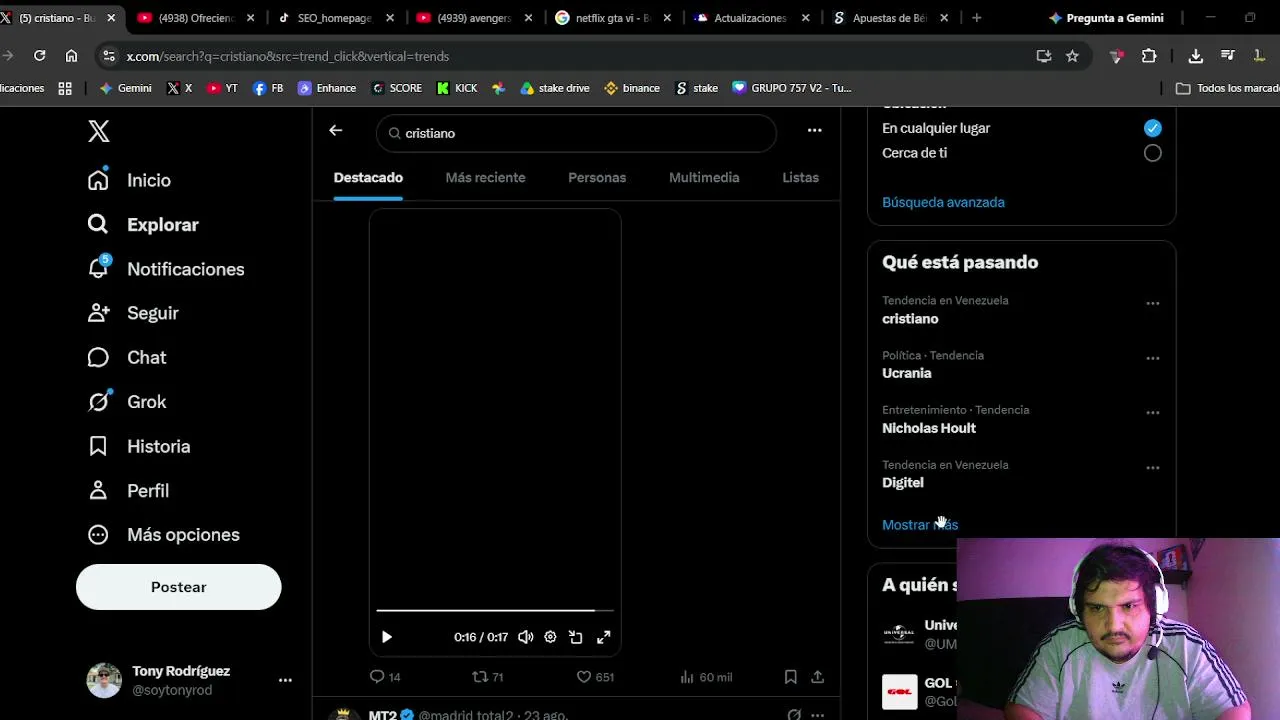The width and height of the screenshot is (1280, 720).
Task: Open browser extensions puzzle icon
Action: click(1149, 56)
